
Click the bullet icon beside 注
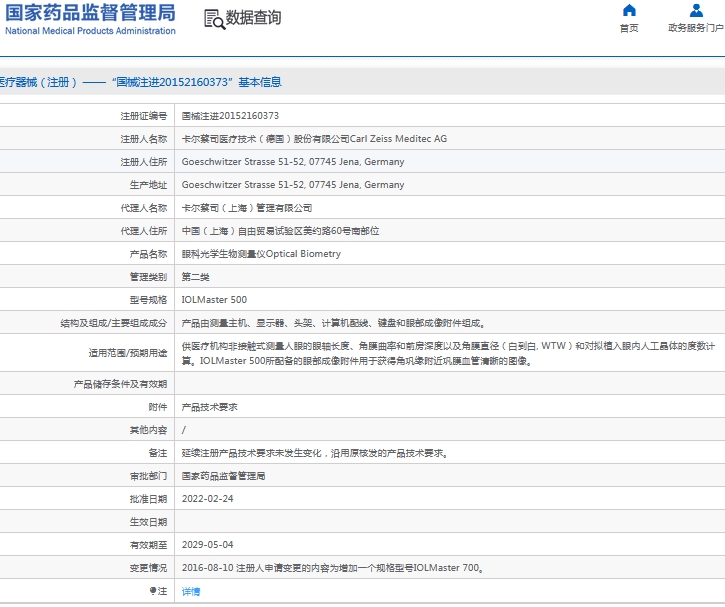tap(153, 590)
